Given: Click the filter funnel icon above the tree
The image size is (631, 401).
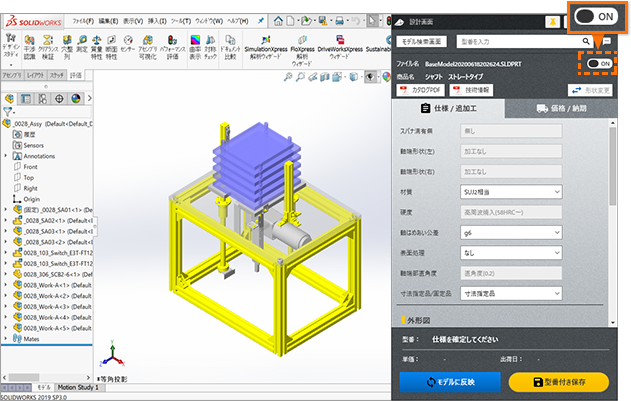Looking at the screenshot, I should pos(8,111).
